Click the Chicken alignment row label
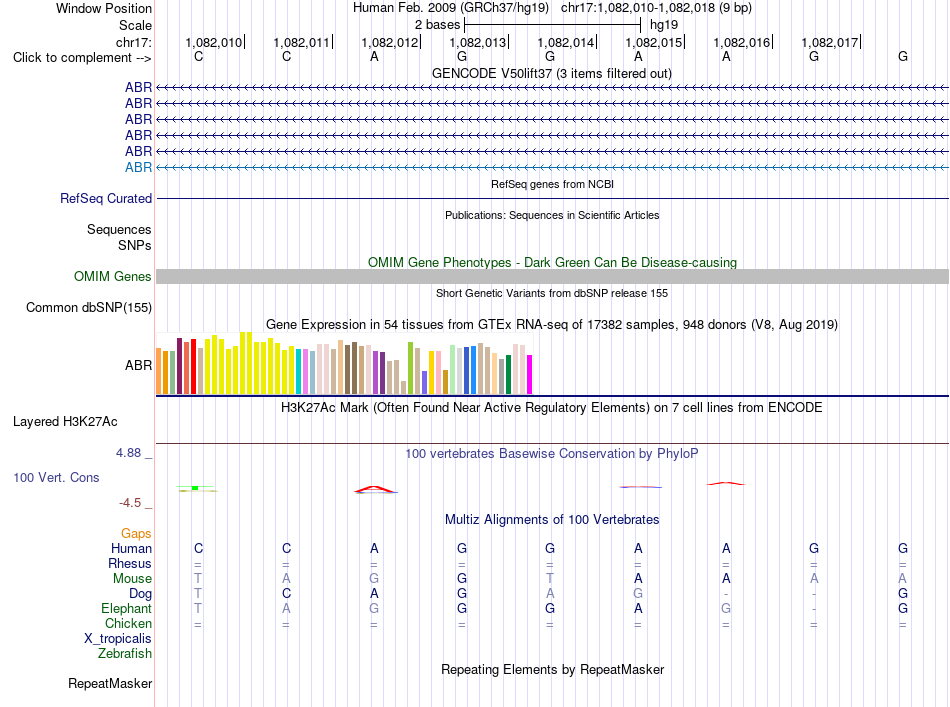This screenshot has width=950, height=707. coord(128,623)
